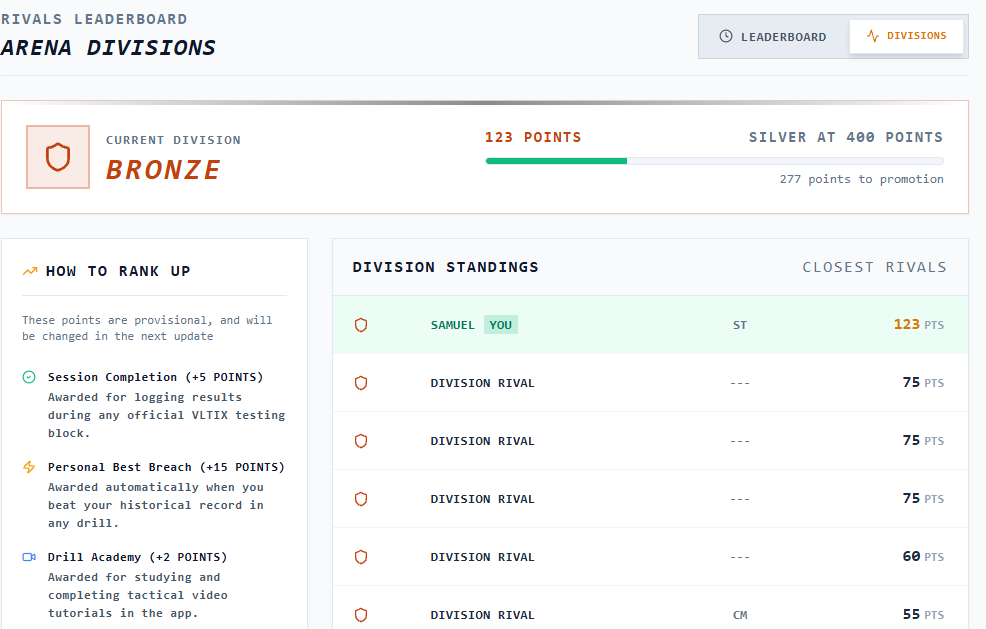986x629 pixels.
Task: Click the Division Standings heading
Action: click(x=445, y=267)
